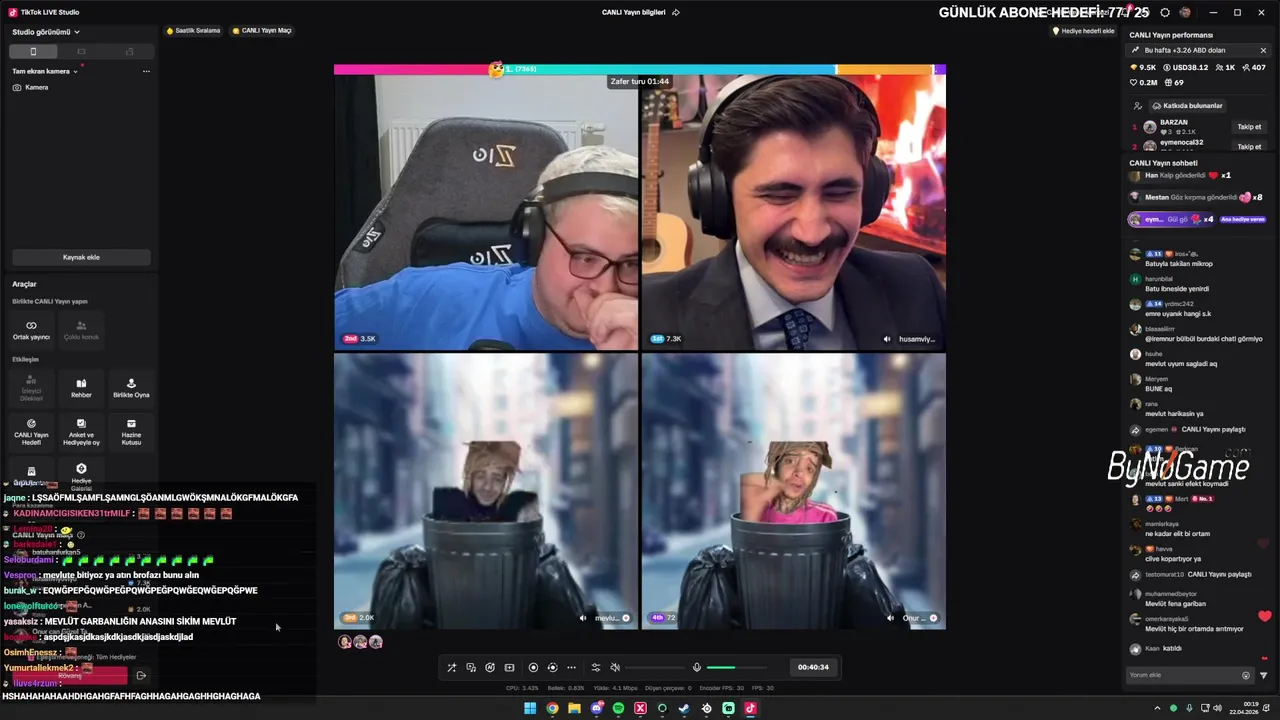Screen dimensions: 1280x720
Task: Select the landscape layout tab
Action: (81, 51)
